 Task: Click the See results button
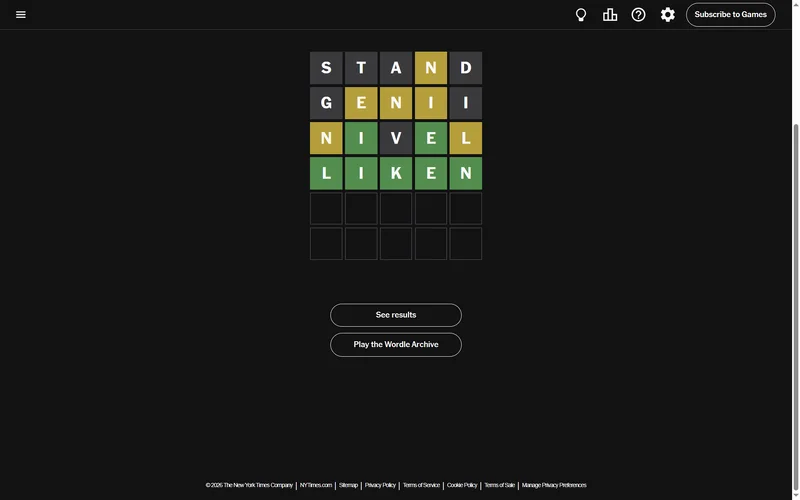tap(396, 315)
